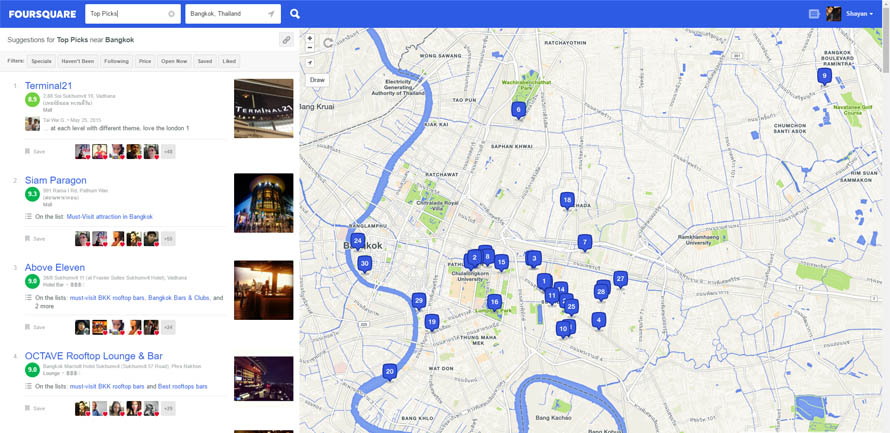Toggle the Open Now filter

(x=174, y=61)
